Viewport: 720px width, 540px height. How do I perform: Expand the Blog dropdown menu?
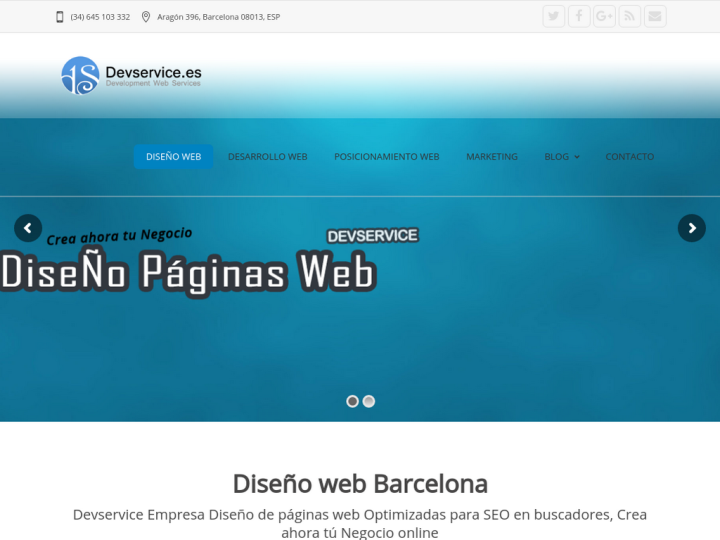561,157
